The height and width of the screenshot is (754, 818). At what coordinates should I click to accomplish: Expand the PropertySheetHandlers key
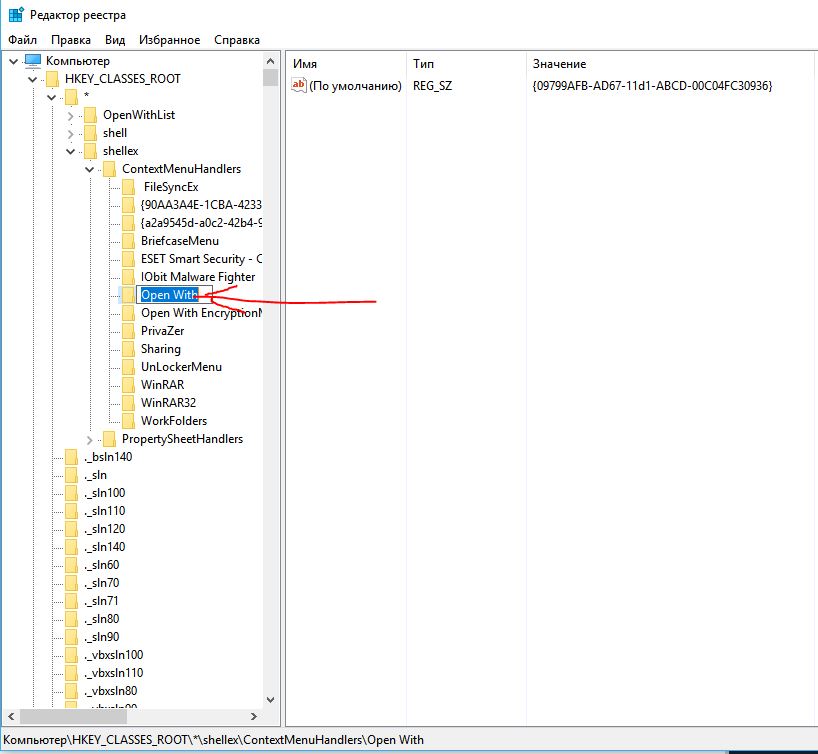pos(89,439)
